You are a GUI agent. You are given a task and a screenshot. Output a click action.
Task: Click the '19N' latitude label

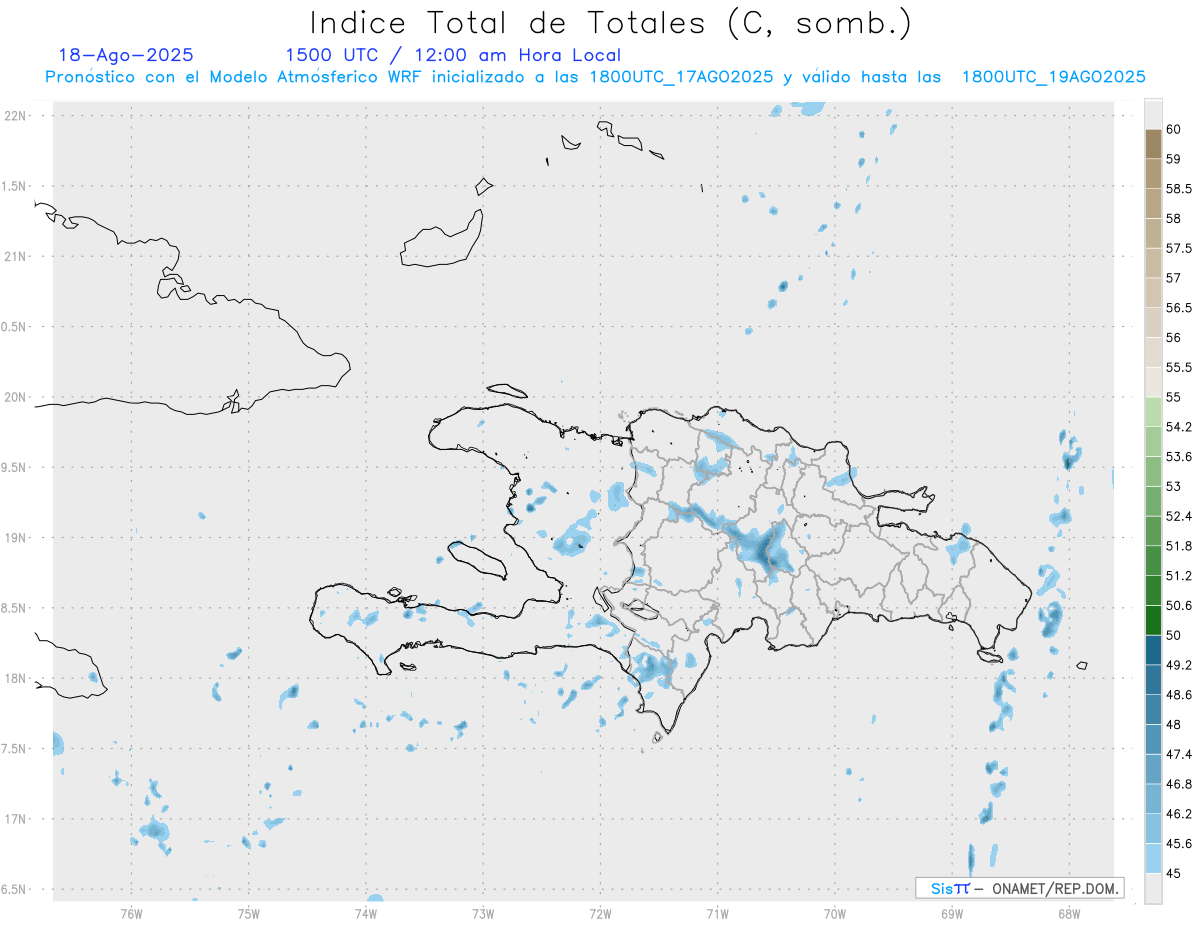(x=15, y=538)
